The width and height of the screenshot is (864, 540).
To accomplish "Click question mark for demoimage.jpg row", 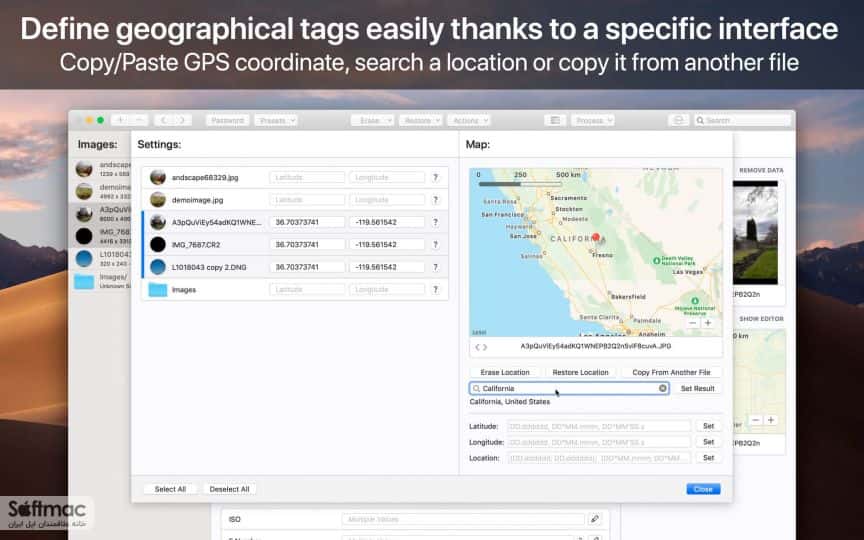I will coord(435,200).
